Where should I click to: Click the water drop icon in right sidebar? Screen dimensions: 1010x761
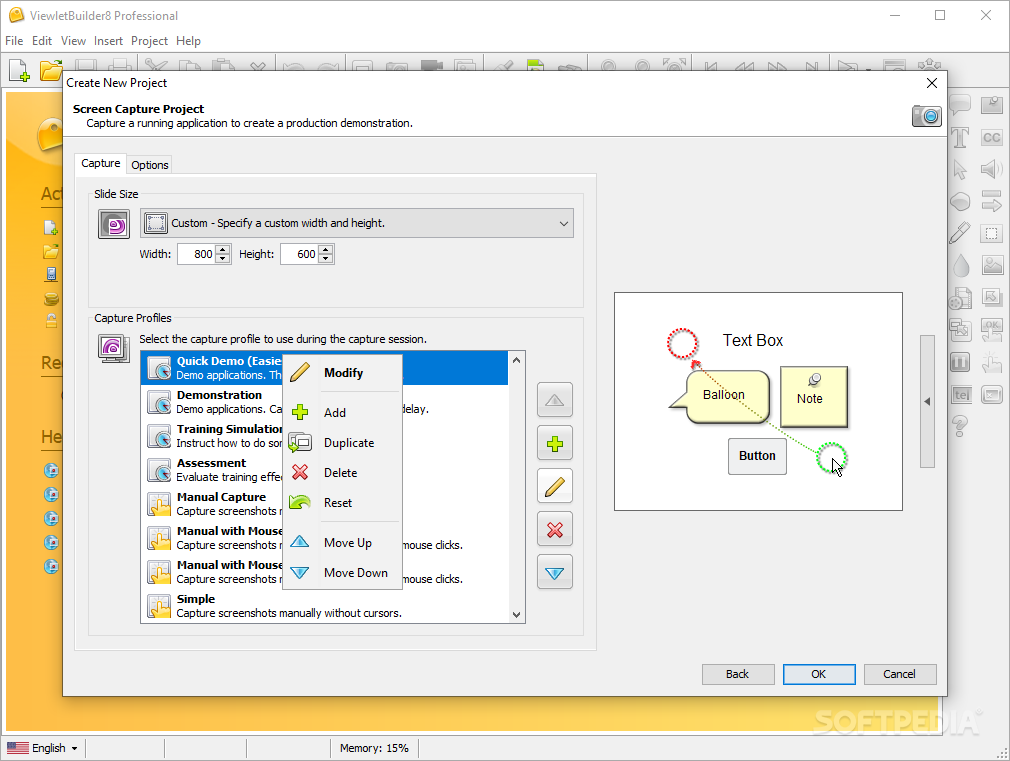pyautogui.click(x=960, y=265)
